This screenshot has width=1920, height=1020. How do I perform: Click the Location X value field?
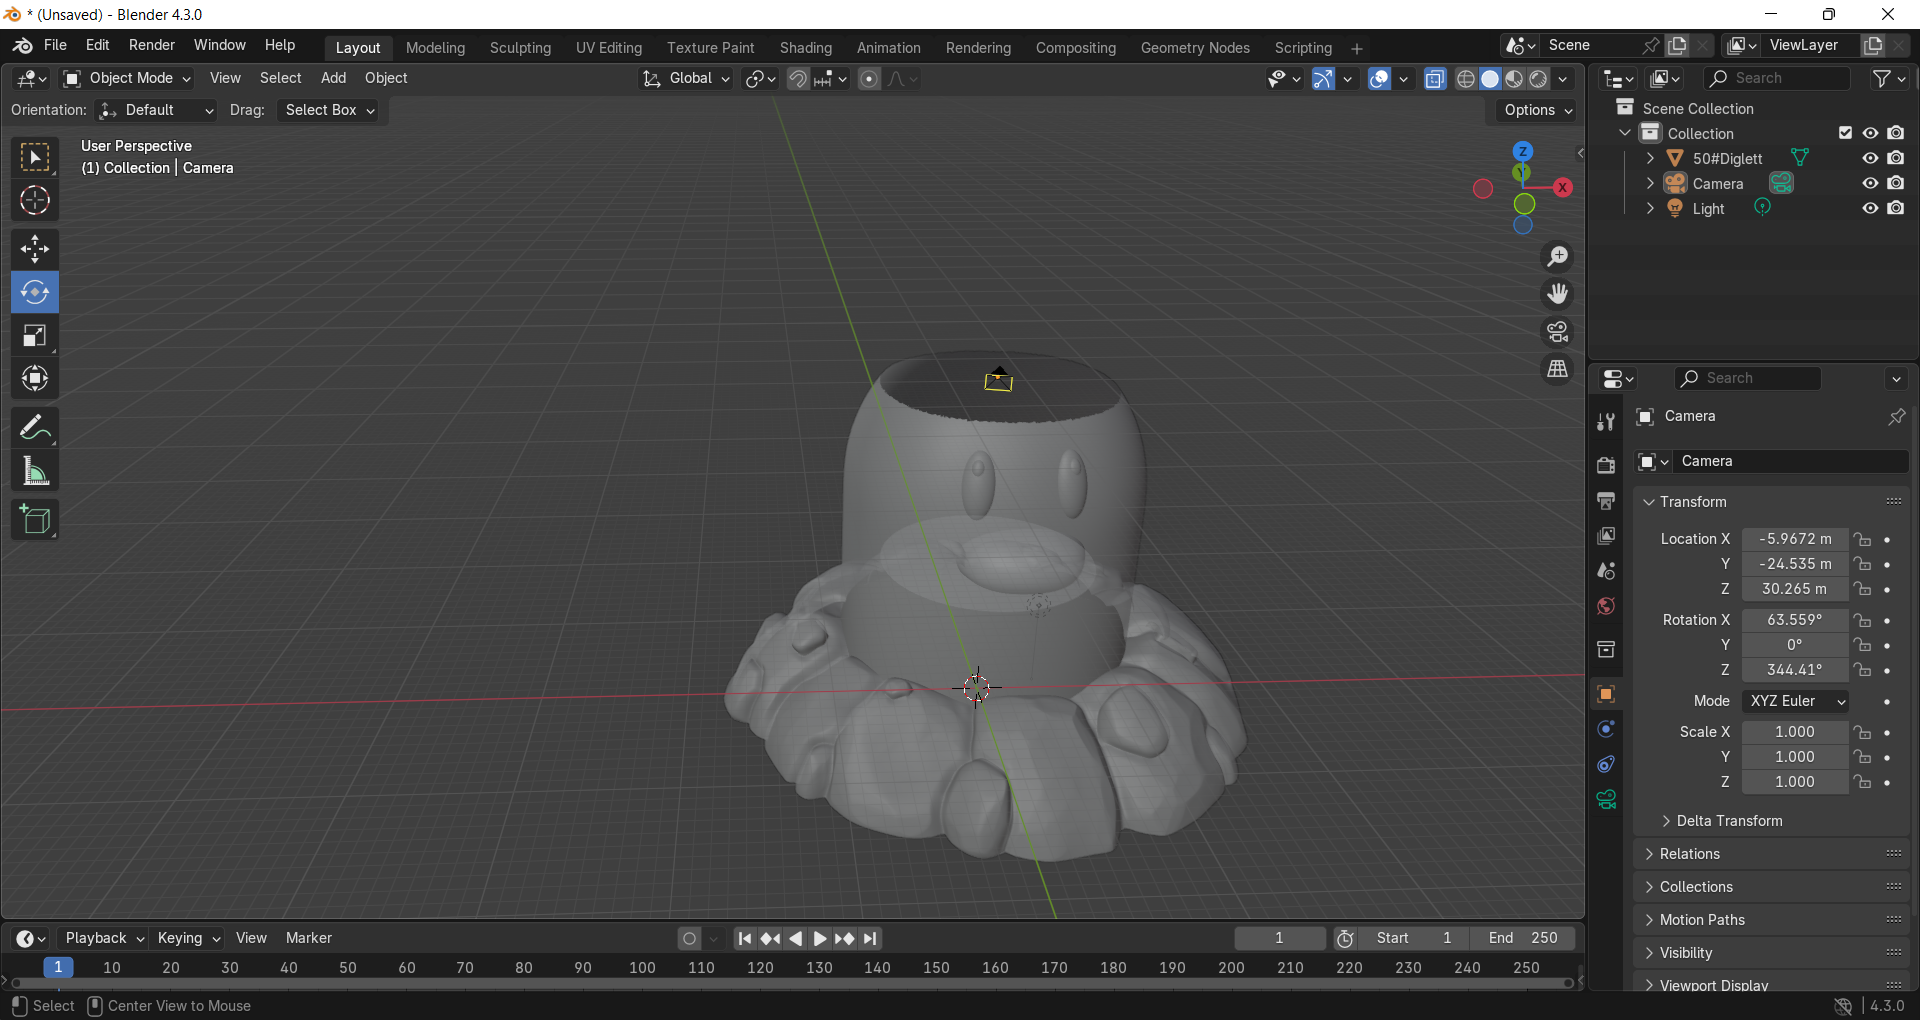tap(1795, 539)
